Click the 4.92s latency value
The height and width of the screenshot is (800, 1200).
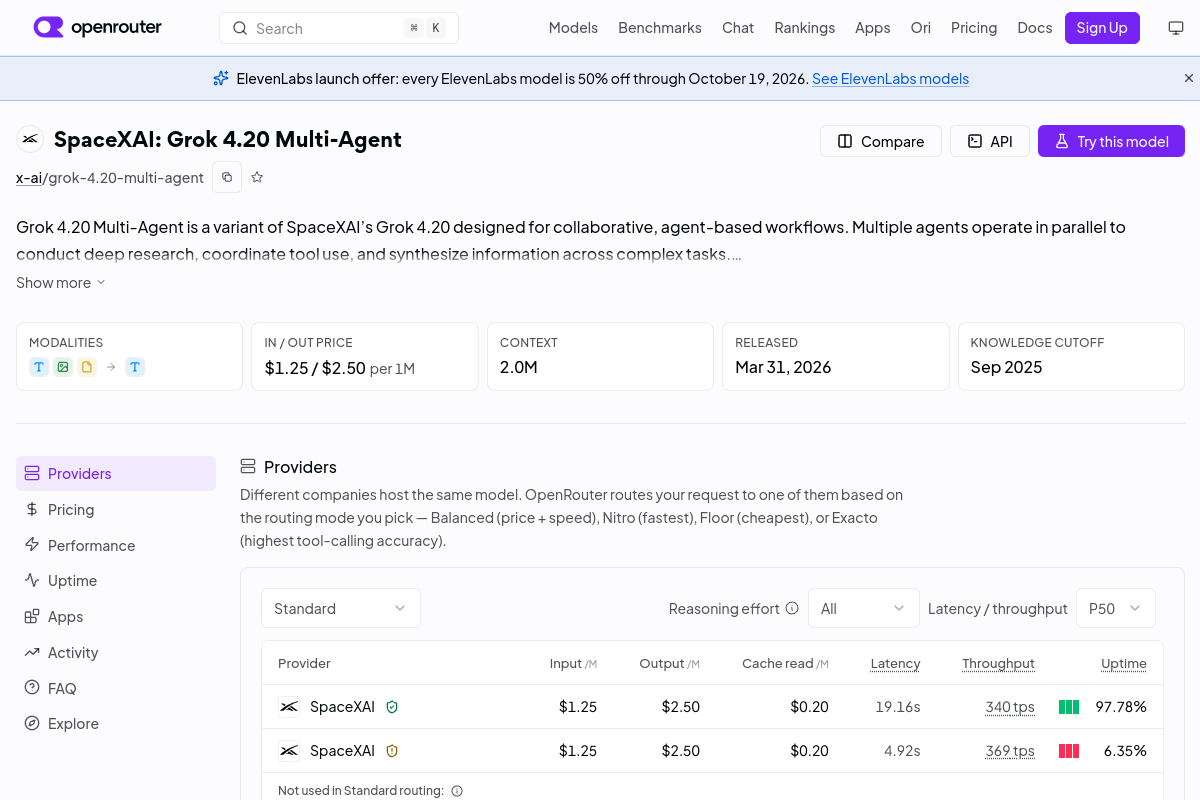click(902, 751)
